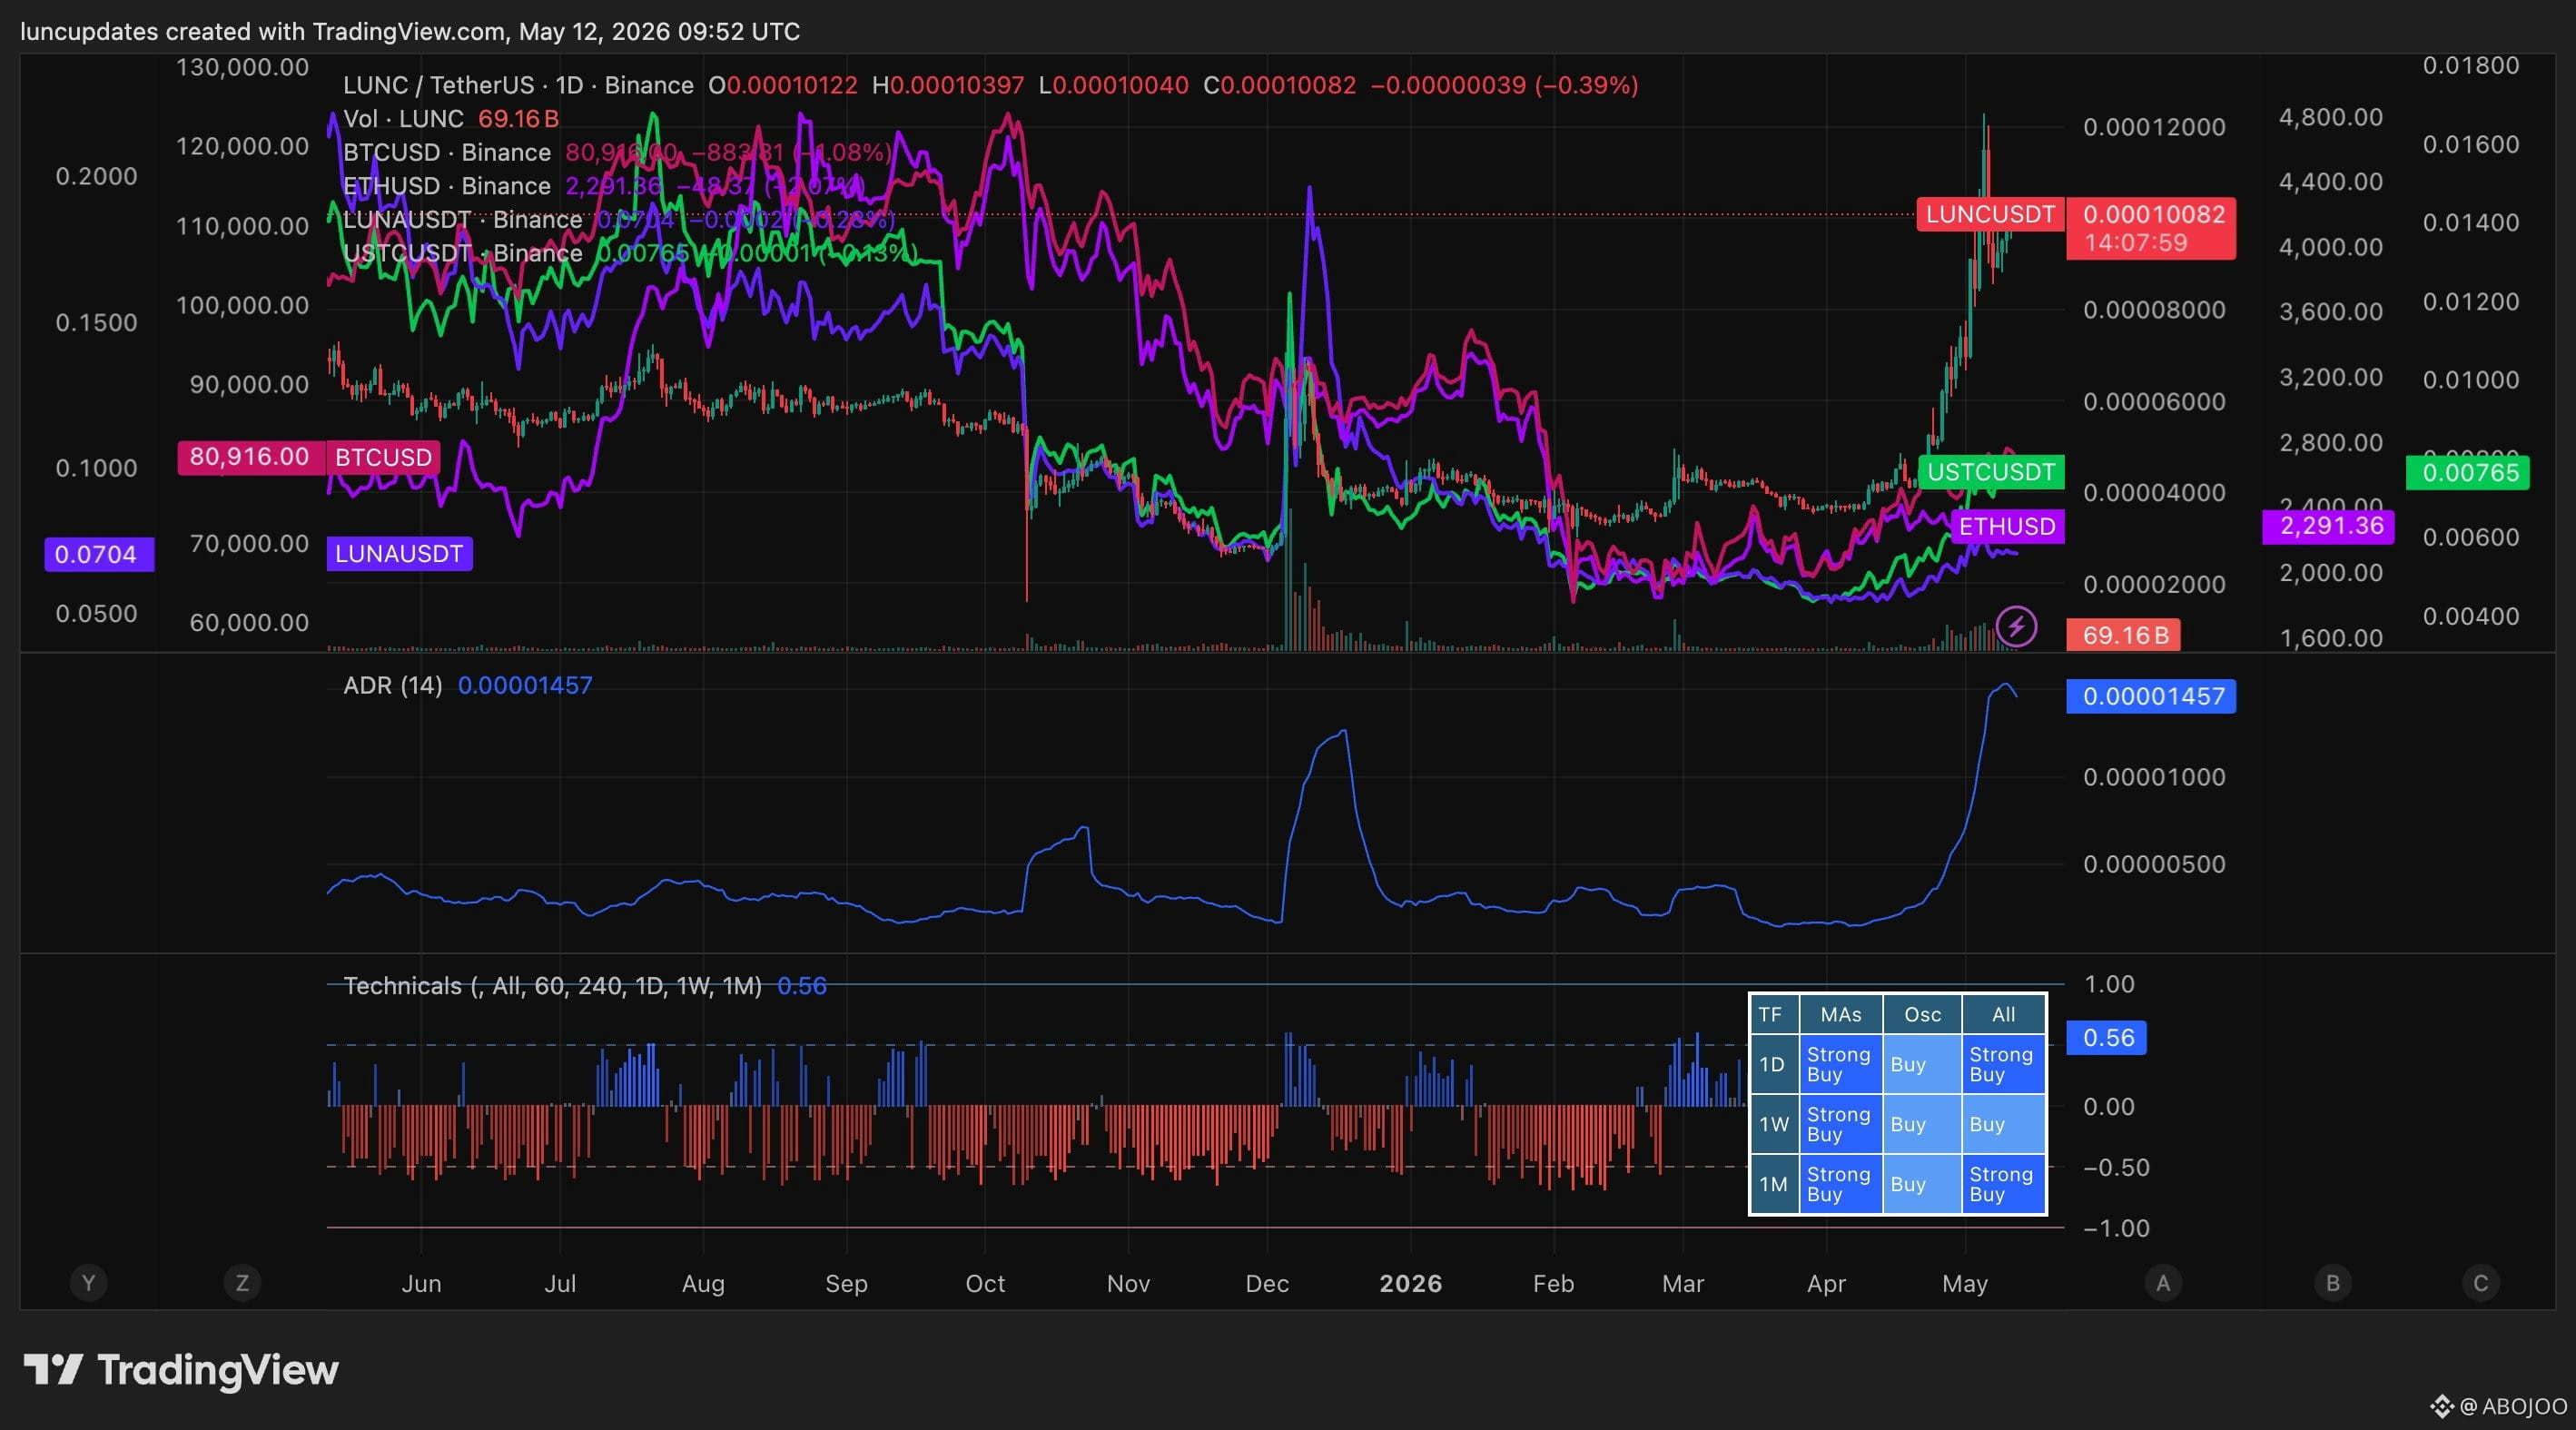Click the 0.00010082 current price label
The height and width of the screenshot is (1430, 2576).
pos(2153,214)
